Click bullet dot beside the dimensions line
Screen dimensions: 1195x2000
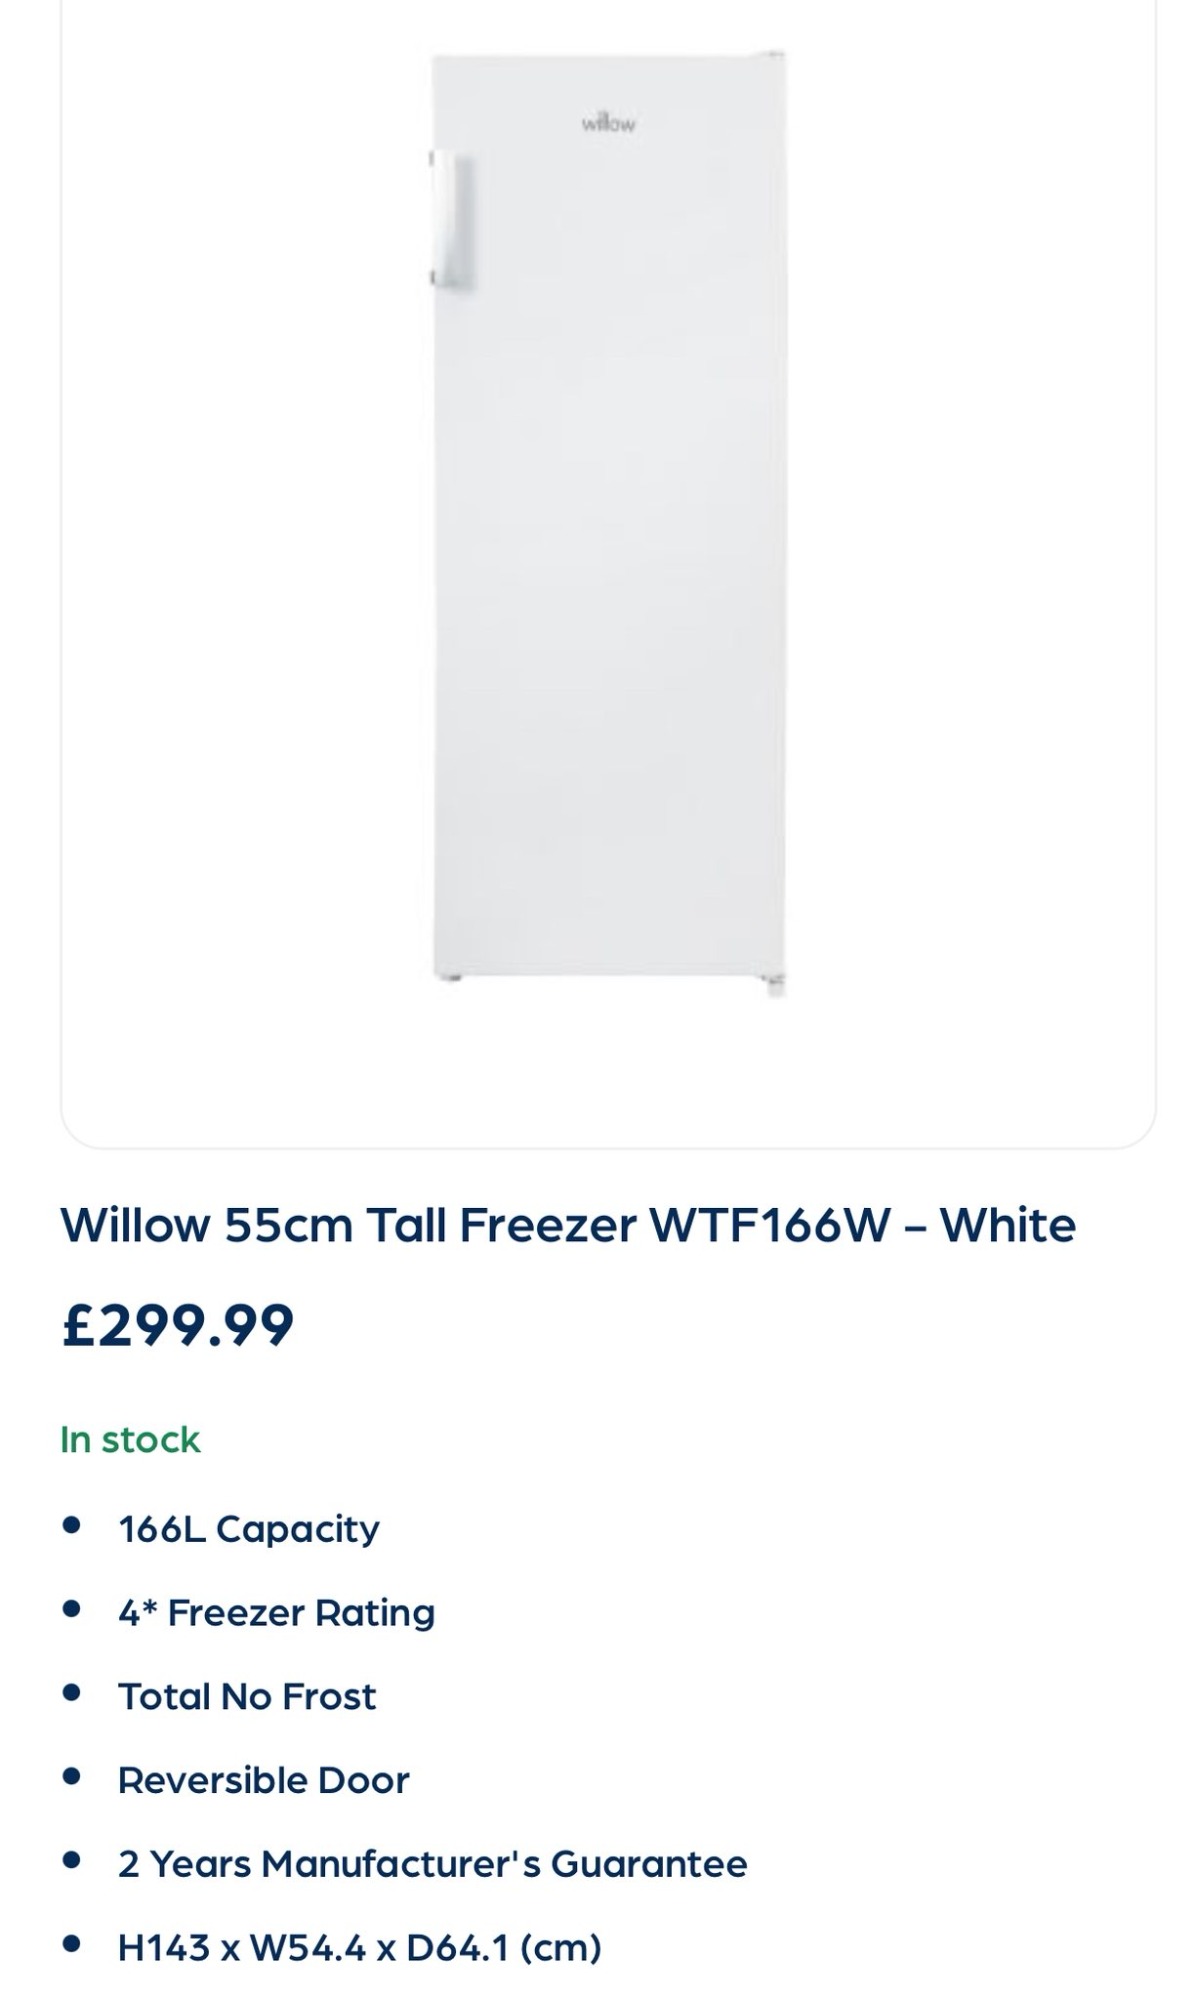[71, 1944]
